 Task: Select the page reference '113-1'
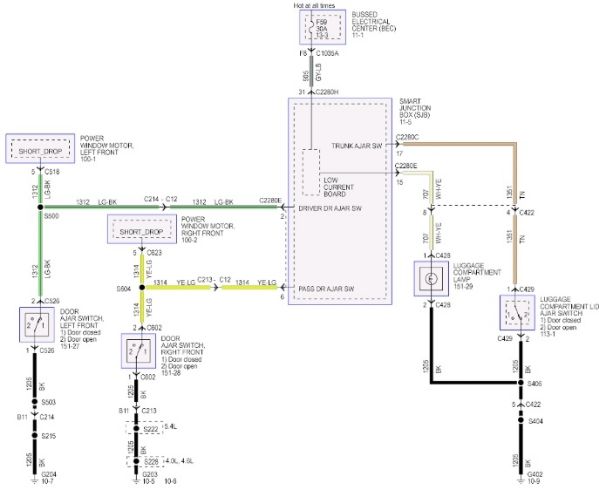pos(548,334)
